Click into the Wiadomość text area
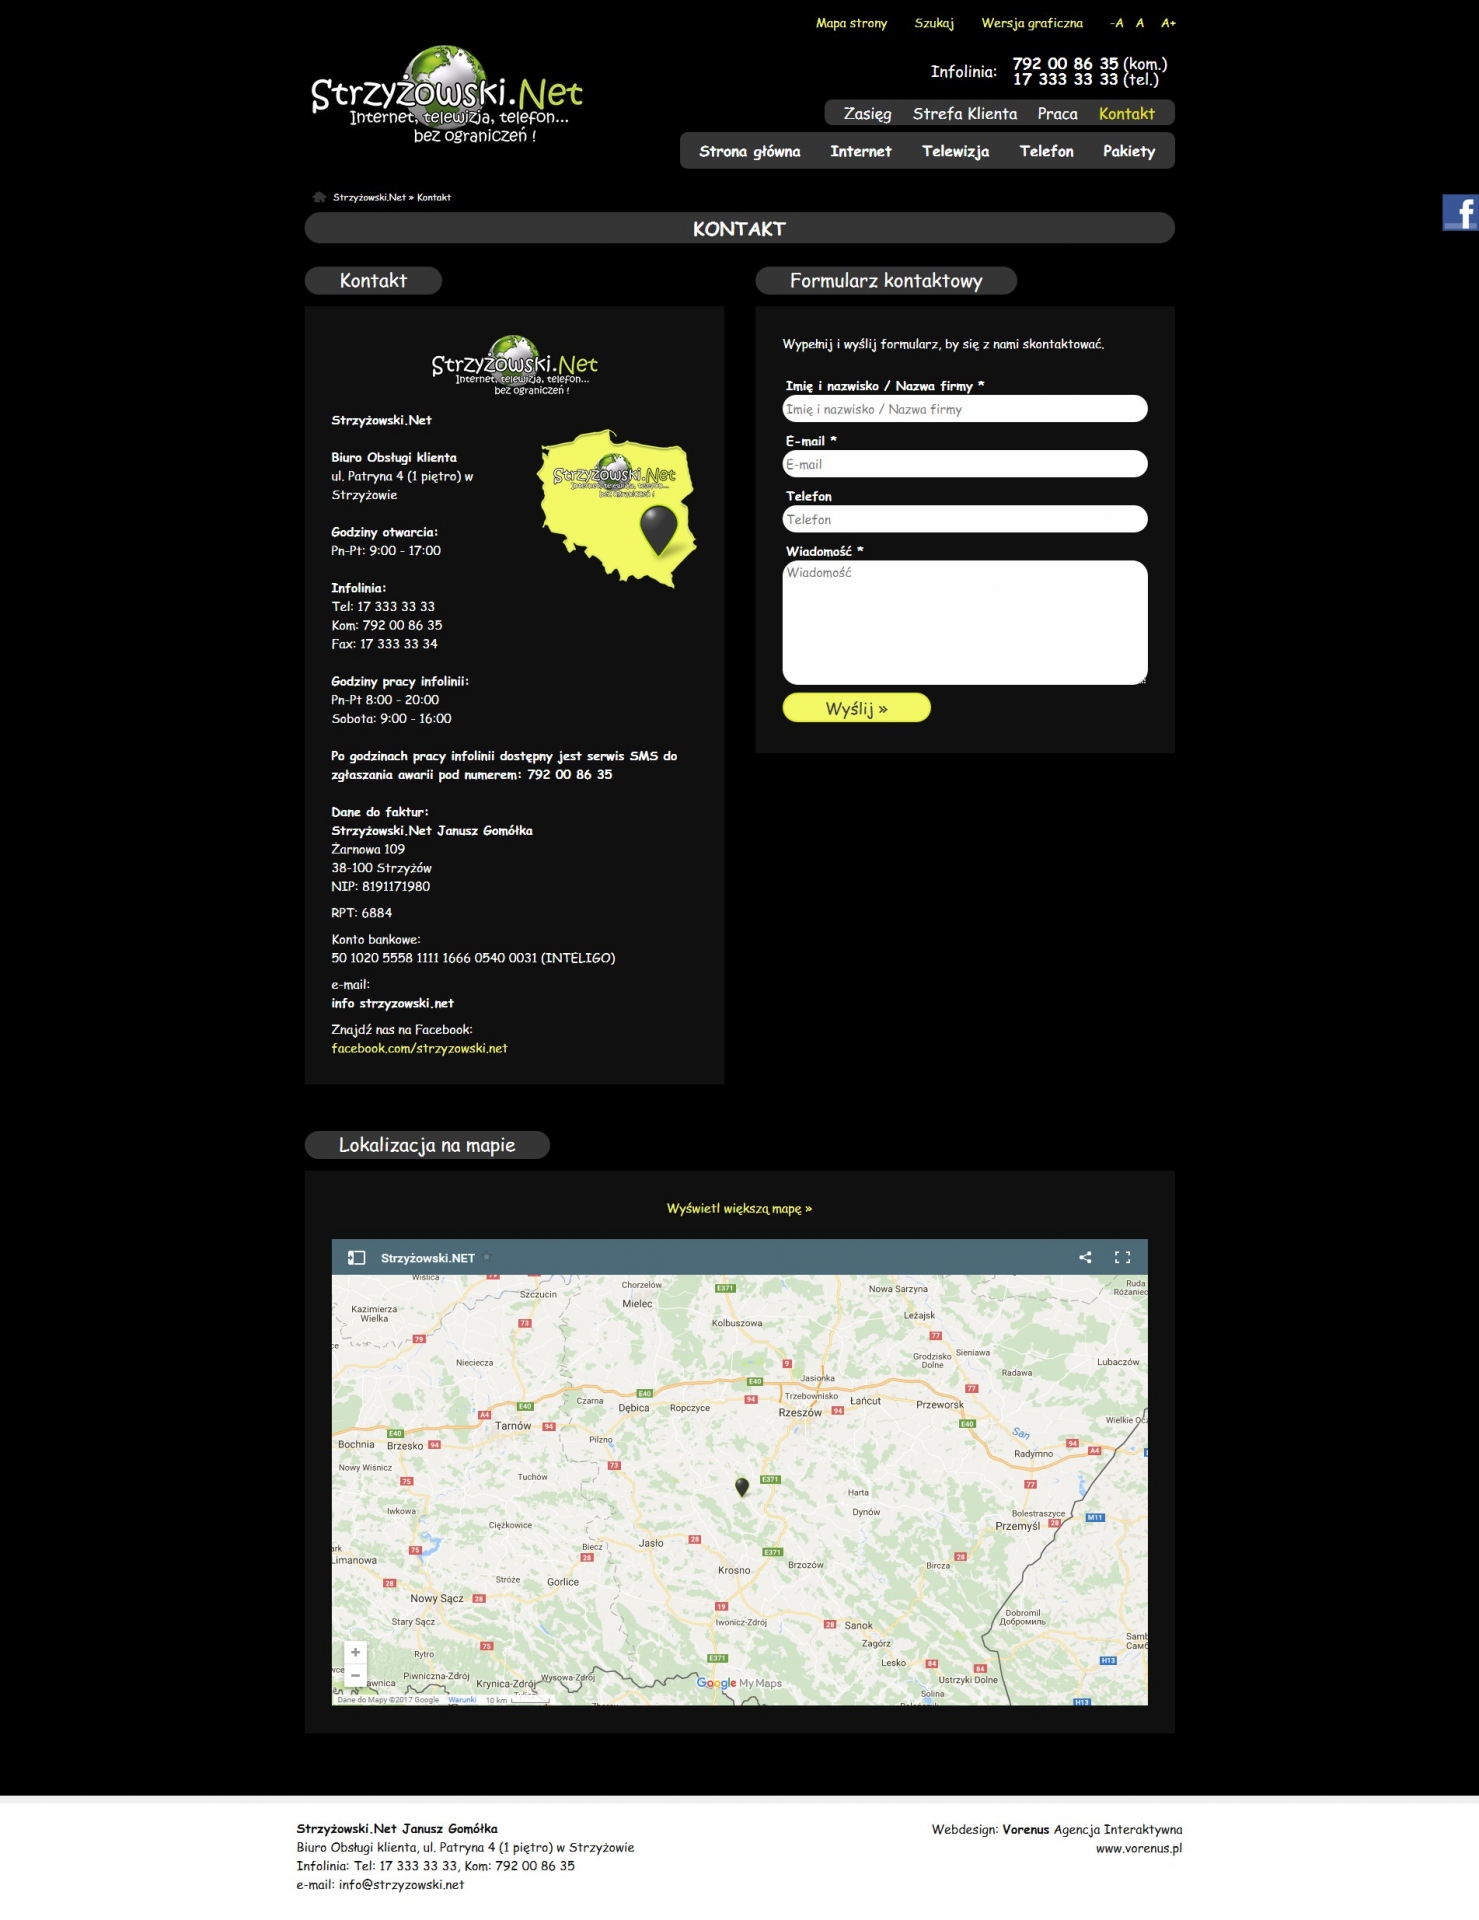 coord(964,622)
